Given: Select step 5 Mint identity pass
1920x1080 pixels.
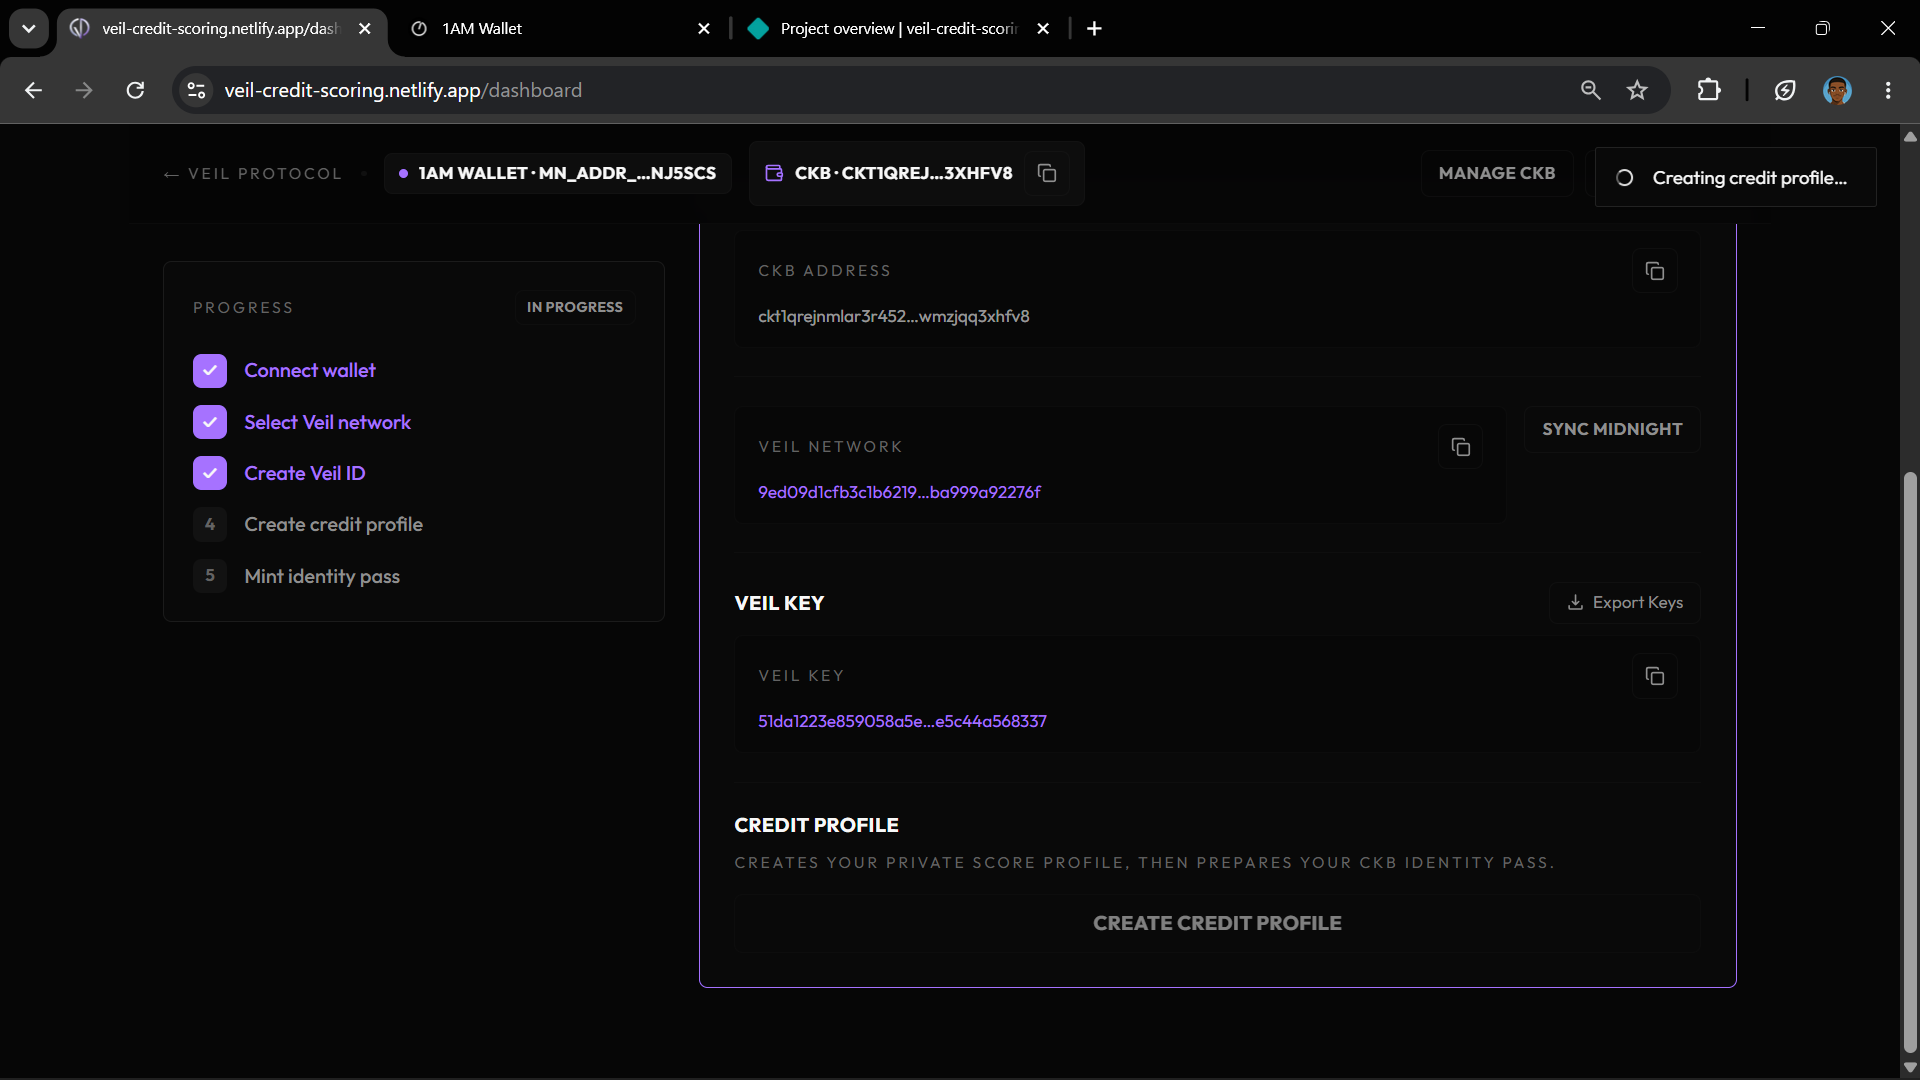Looking at the screenshot, I should click(x=297, y=576).
